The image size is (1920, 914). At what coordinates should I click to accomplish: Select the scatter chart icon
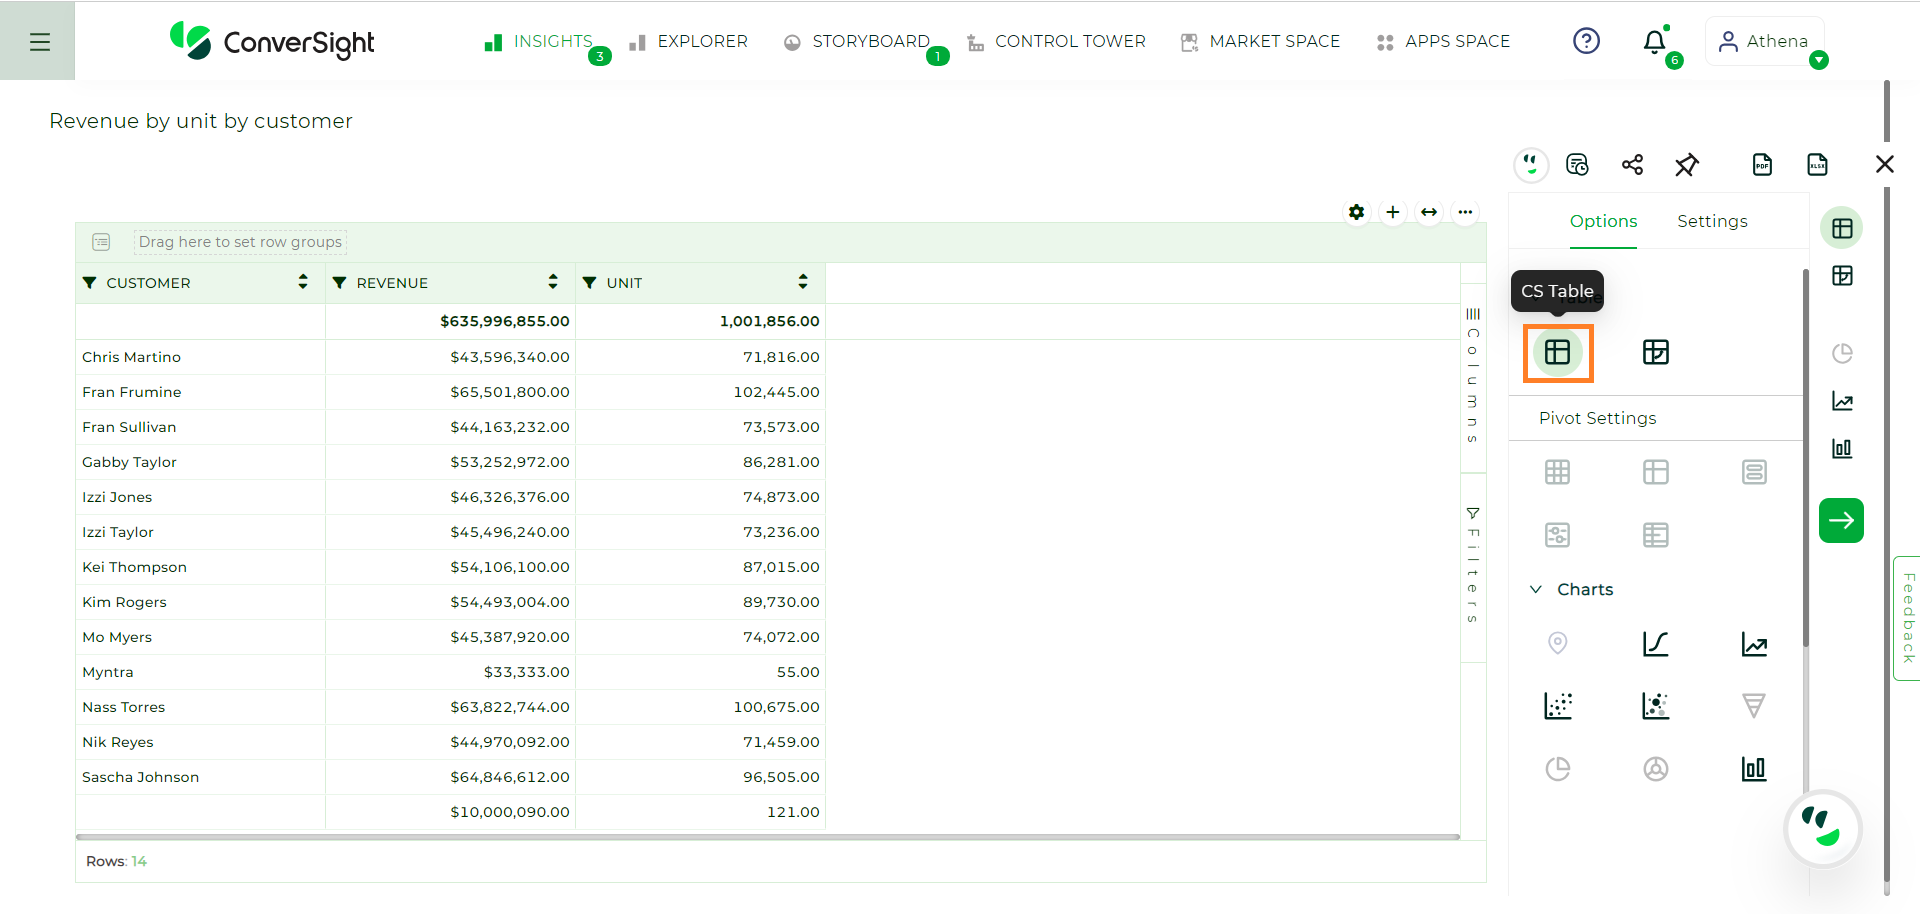tap(1558, 706)
